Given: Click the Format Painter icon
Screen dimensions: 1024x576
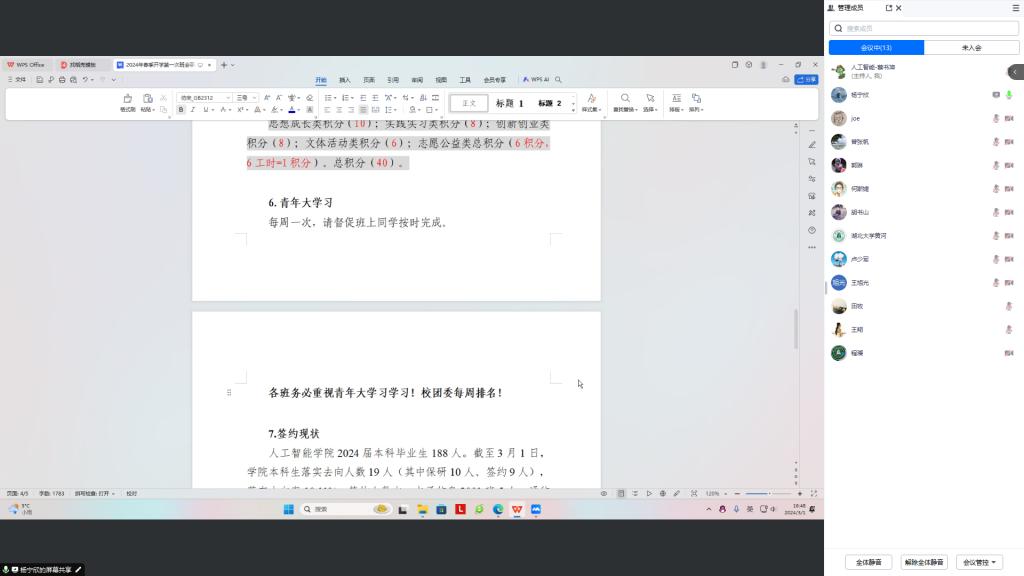Looking at the screenshot, I should pos(127,101).
